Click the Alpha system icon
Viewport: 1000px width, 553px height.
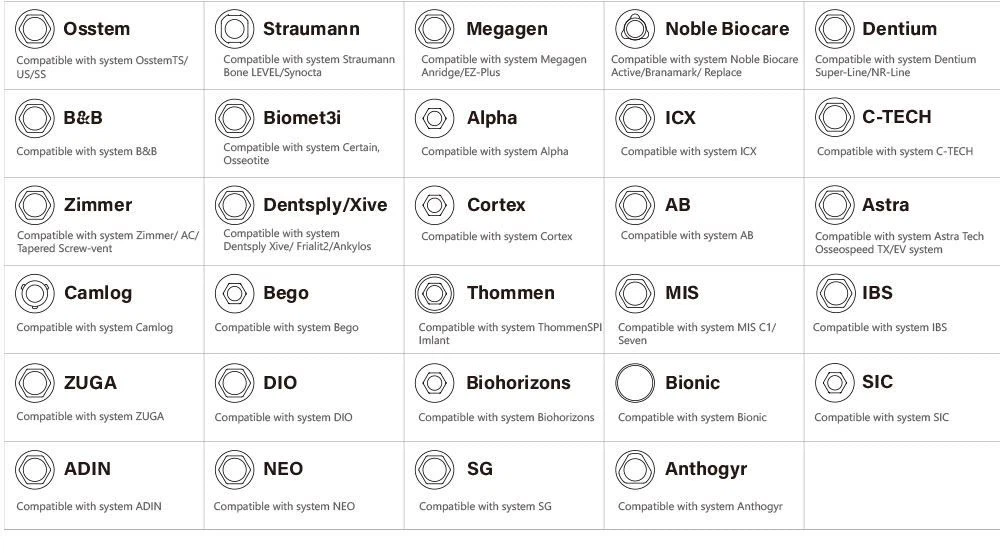click(434, 118)
